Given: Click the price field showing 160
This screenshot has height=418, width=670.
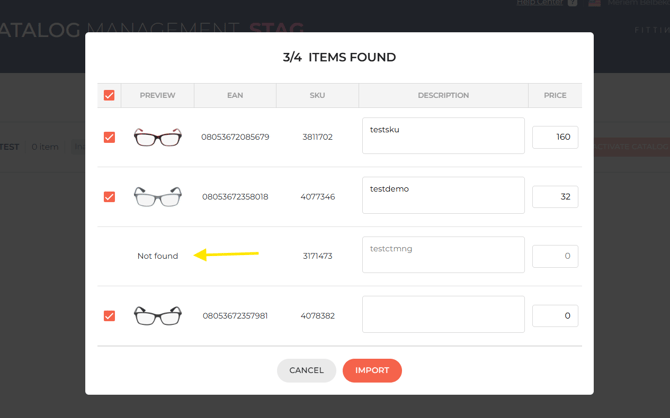Looking at the screenshot, I should click(x=555, y=137).
